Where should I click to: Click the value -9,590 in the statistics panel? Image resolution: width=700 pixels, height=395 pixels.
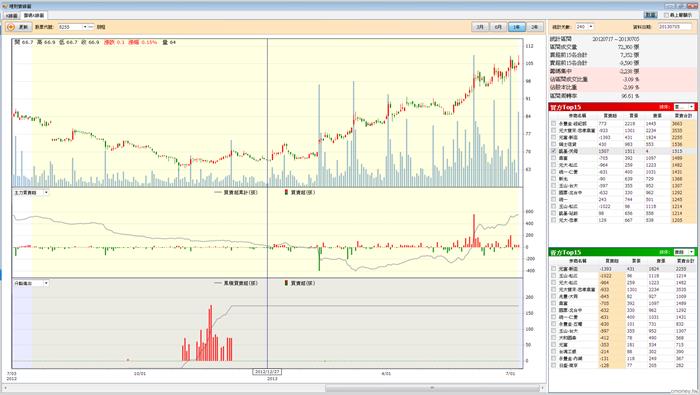tap(626, 63)
